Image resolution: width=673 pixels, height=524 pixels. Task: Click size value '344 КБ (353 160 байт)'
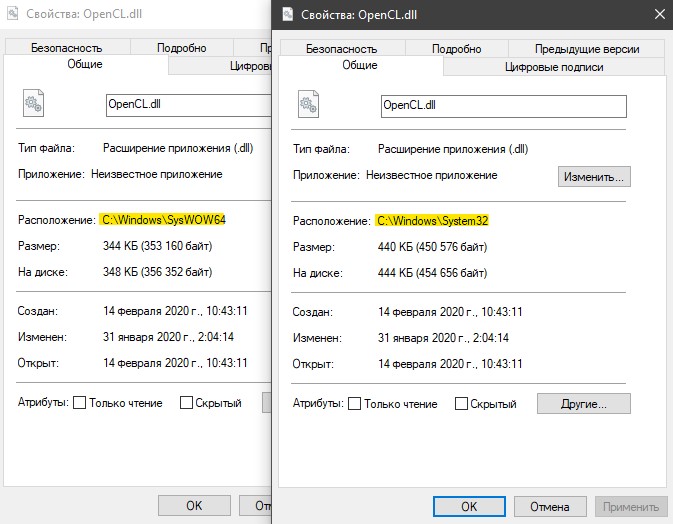coord(158,246)
